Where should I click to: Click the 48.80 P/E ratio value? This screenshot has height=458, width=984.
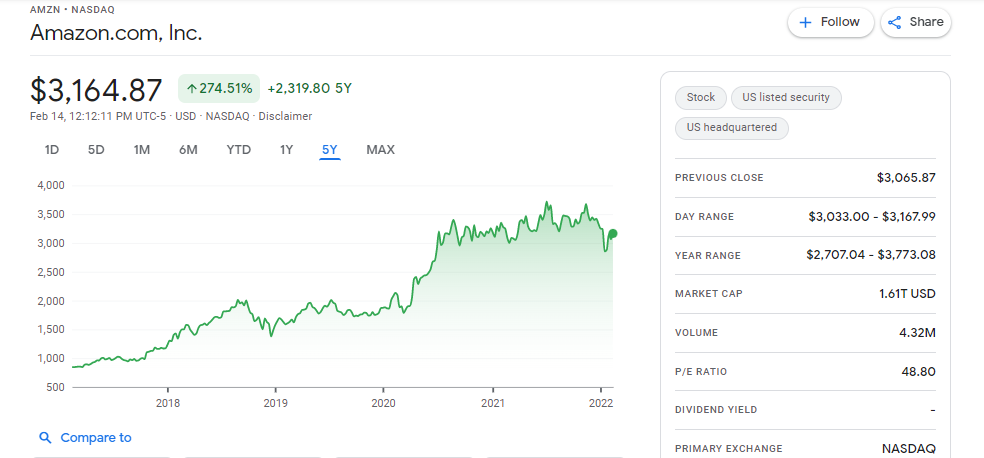tap(919, 371)
